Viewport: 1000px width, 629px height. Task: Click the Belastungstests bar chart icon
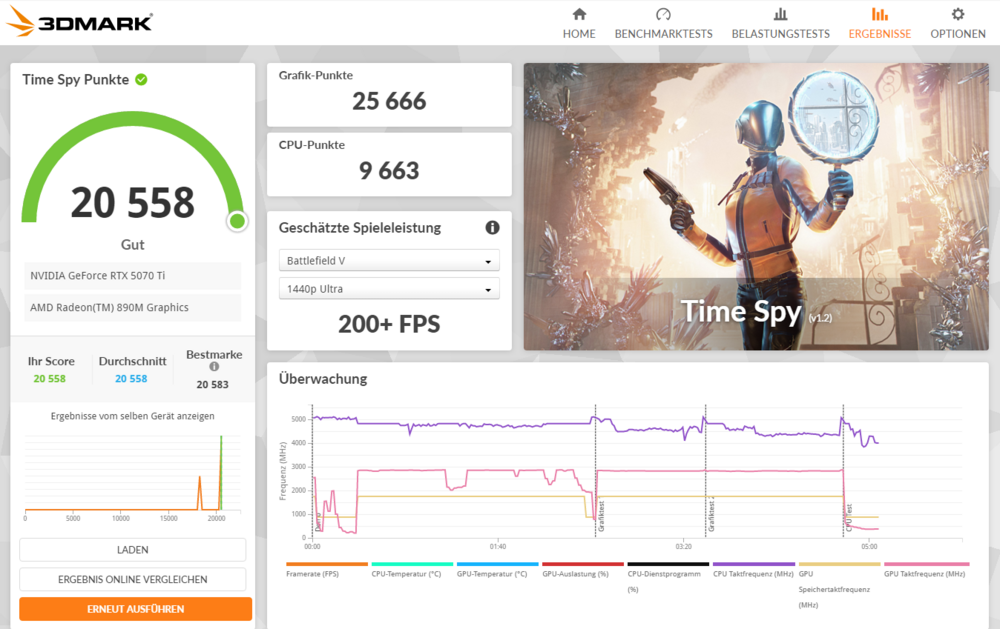tap(780, 15)
